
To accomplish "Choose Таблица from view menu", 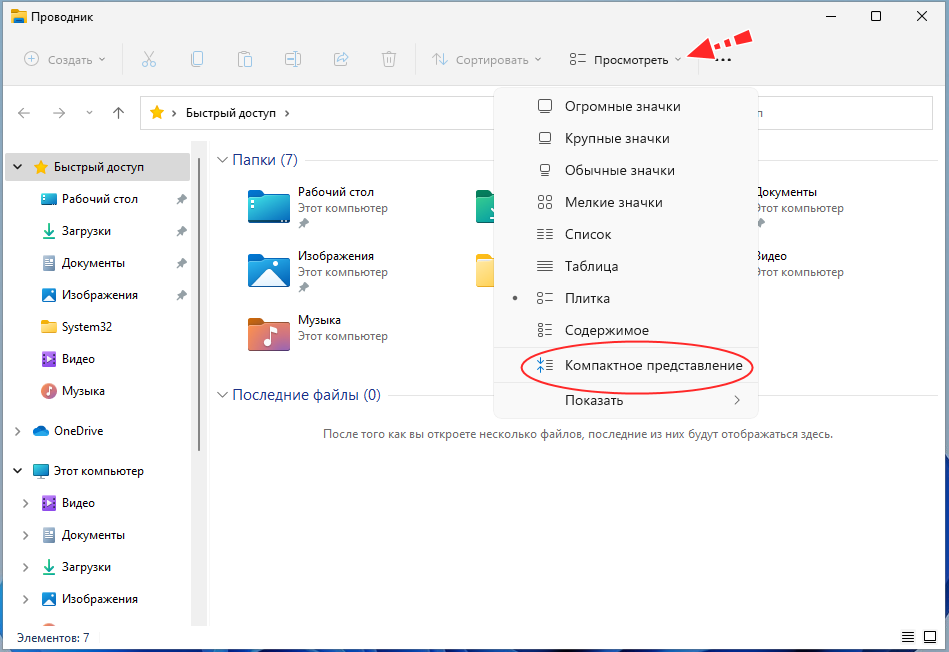I will coord(591,266).
